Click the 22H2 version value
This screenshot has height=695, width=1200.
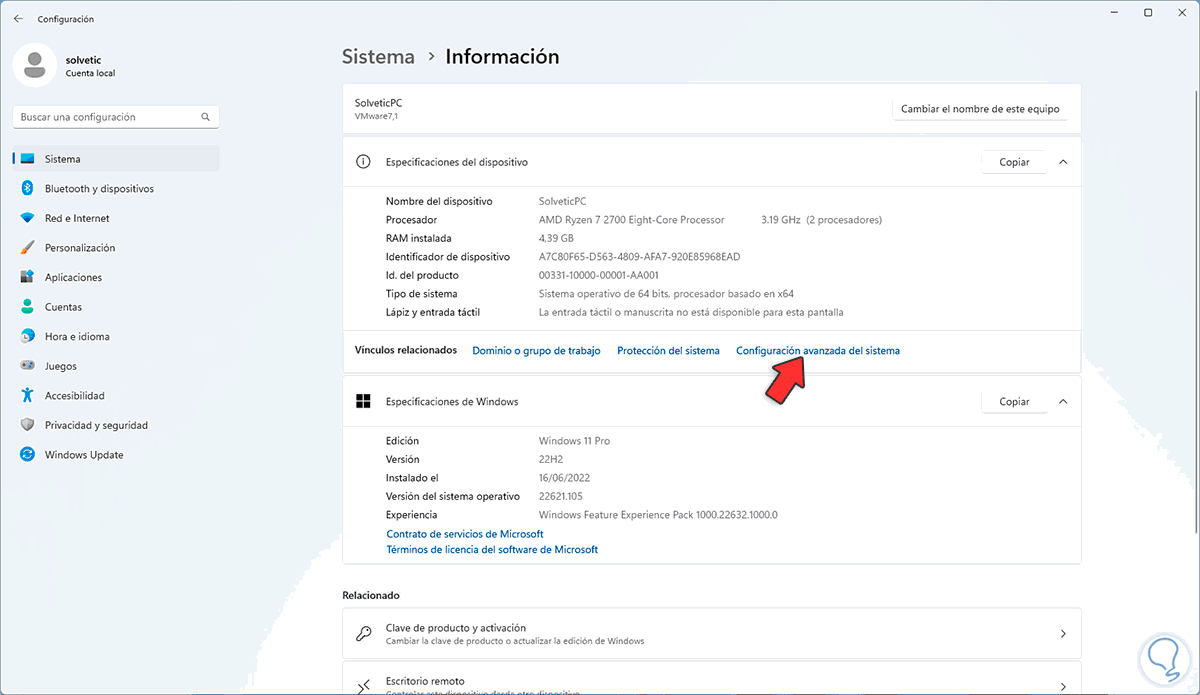(x=552, y=460)
